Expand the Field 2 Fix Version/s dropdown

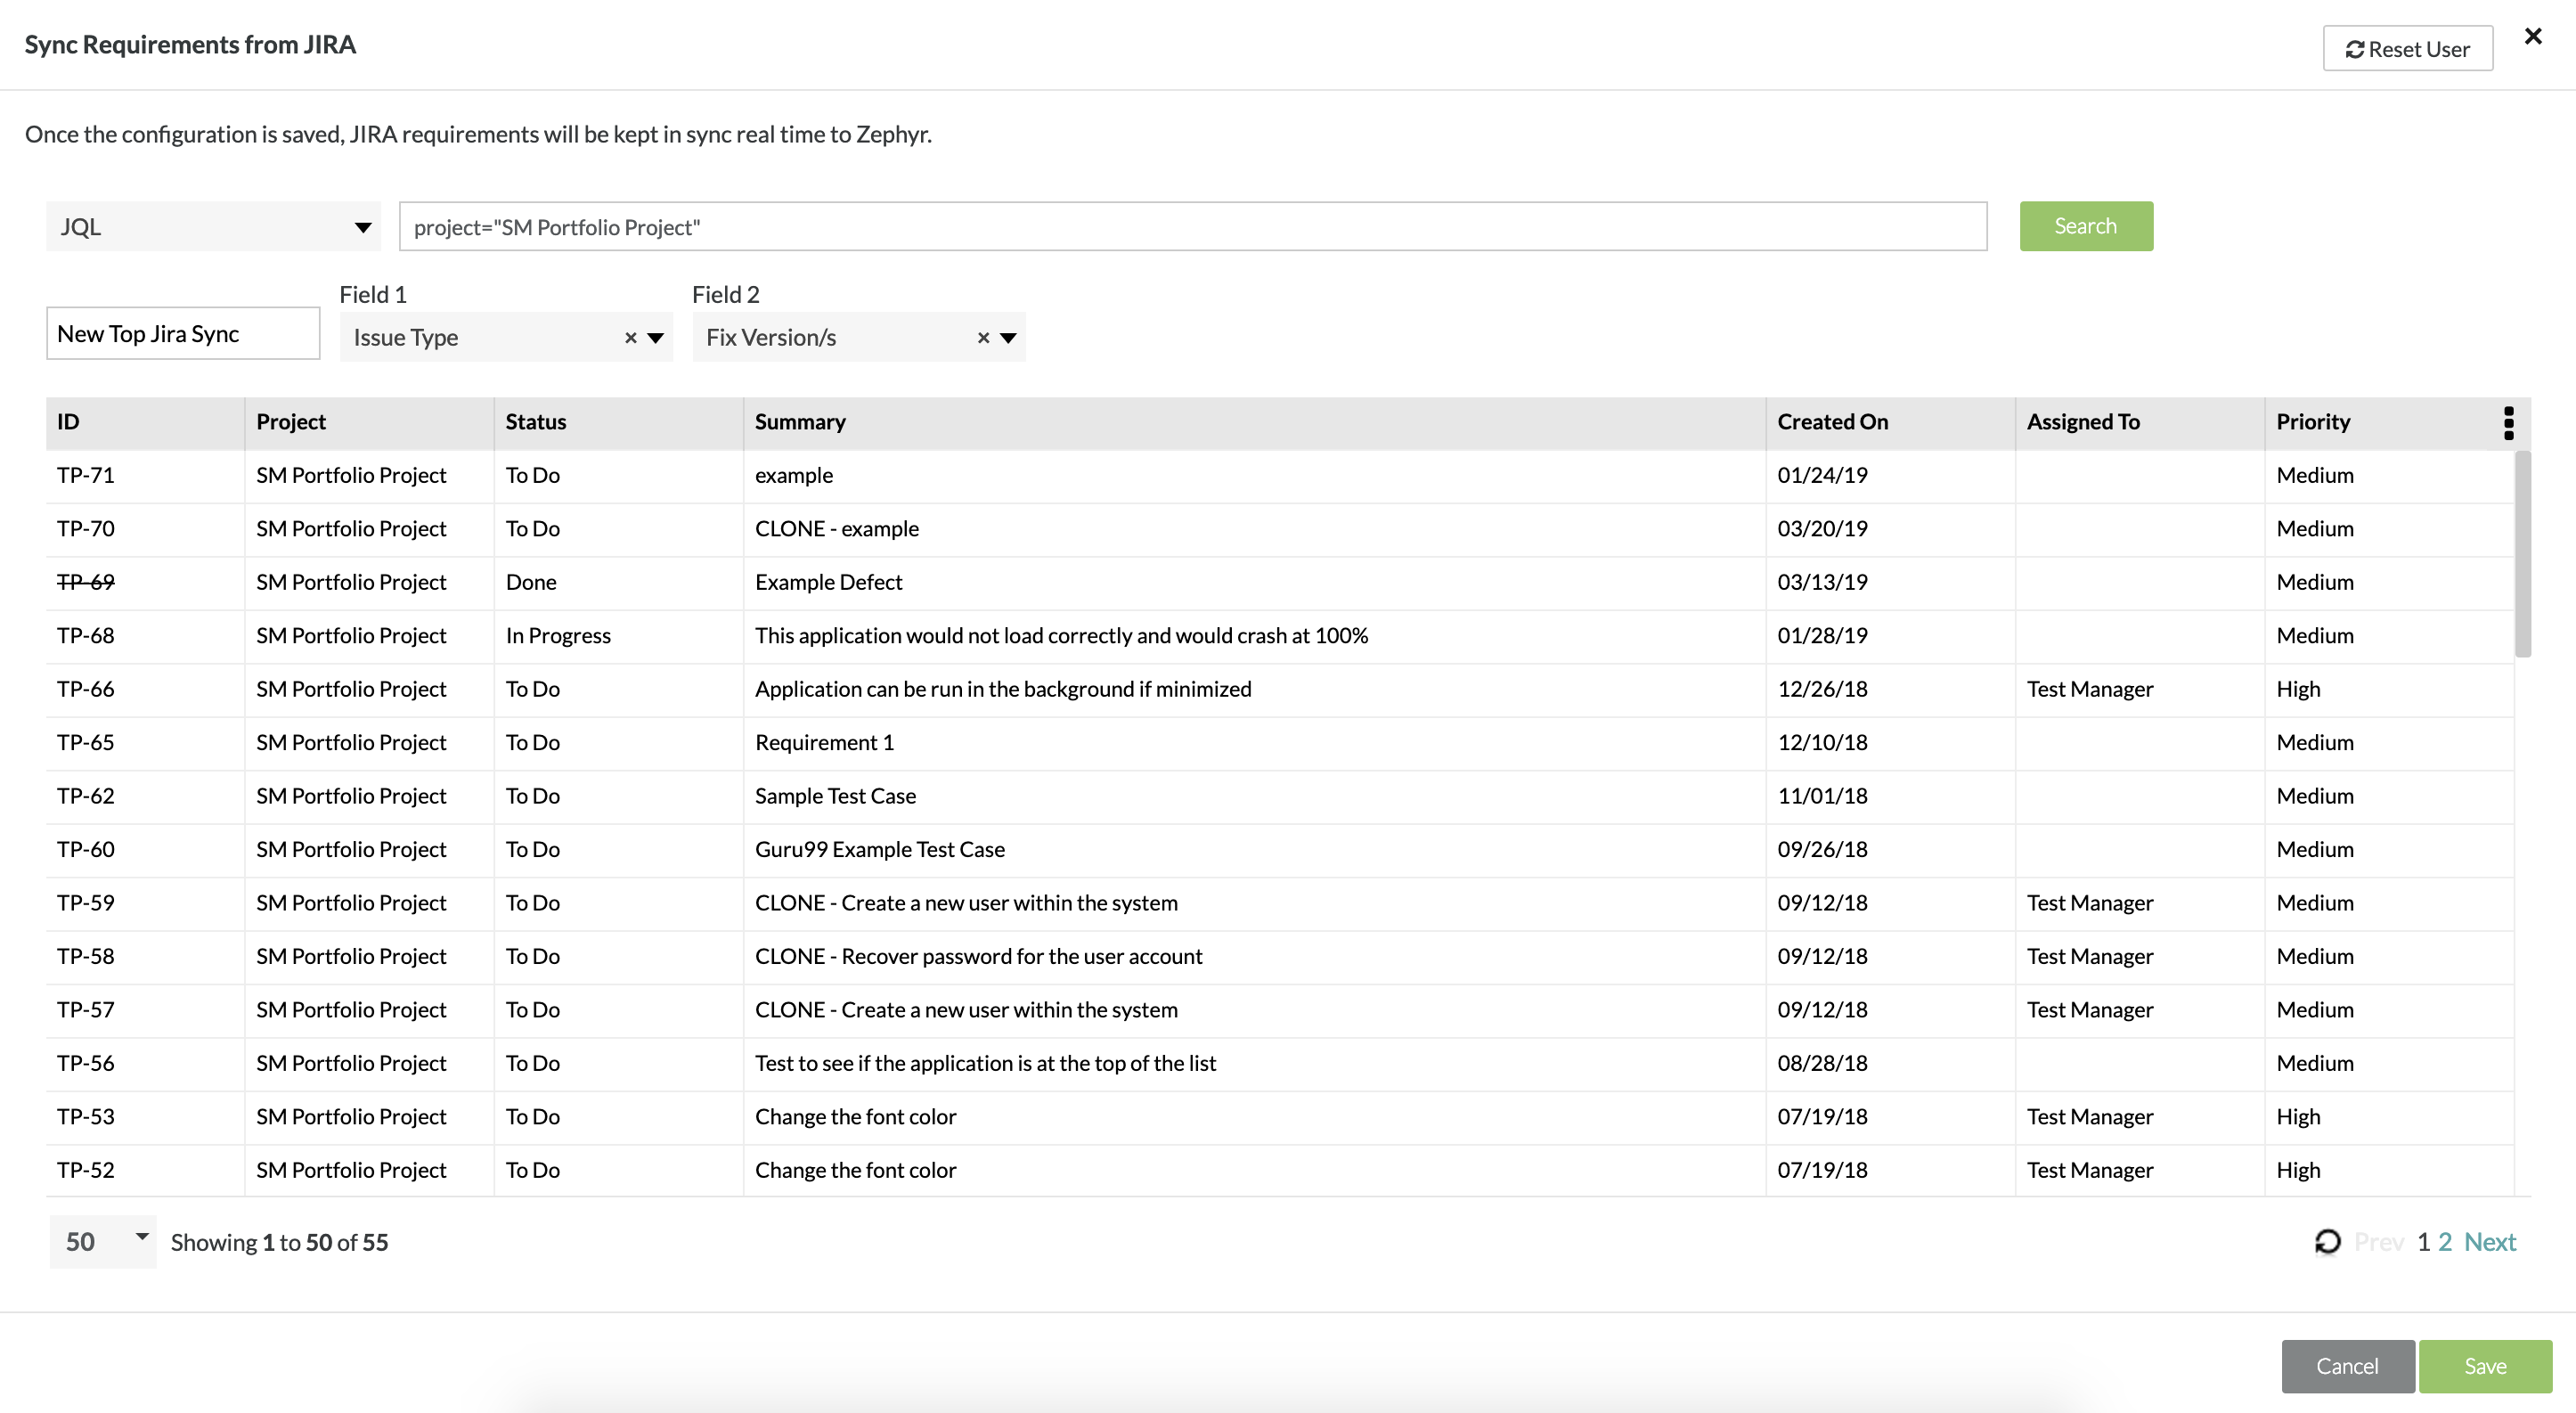pyautogui.click(x=1009, y=338)
